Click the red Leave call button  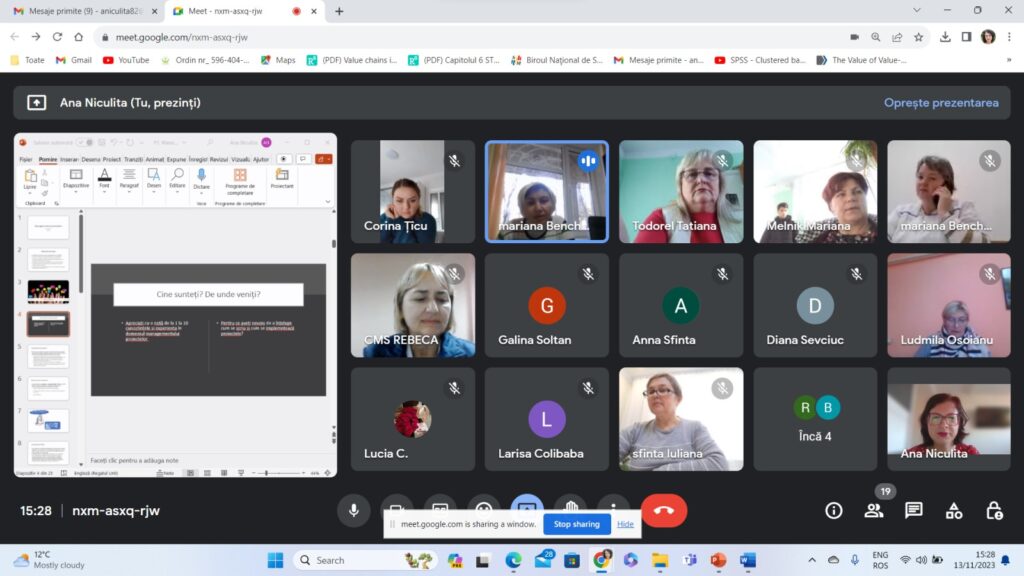[x=663, y=510]
